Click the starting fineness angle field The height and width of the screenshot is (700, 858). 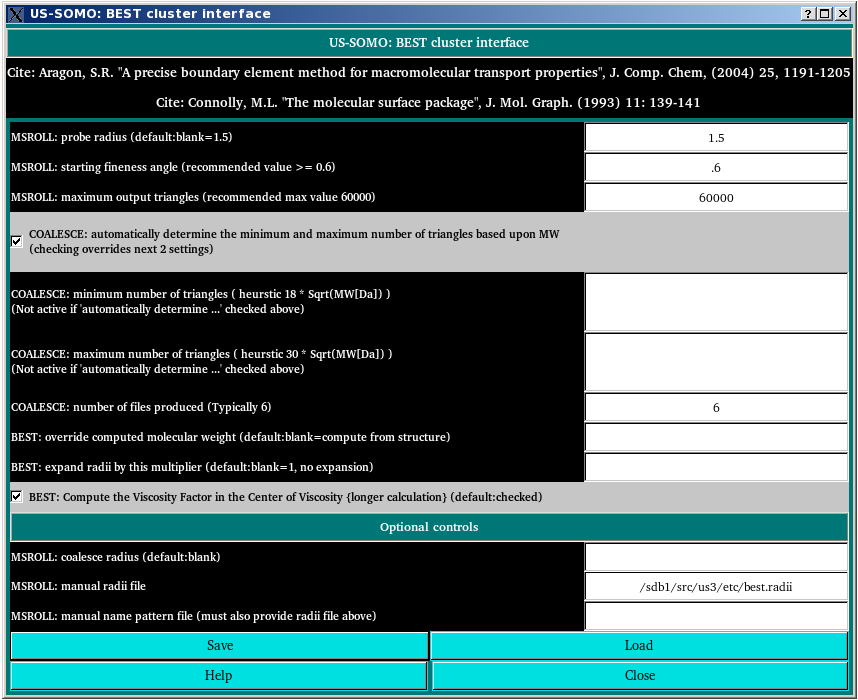pyautogui.click(x=716, y=168)
